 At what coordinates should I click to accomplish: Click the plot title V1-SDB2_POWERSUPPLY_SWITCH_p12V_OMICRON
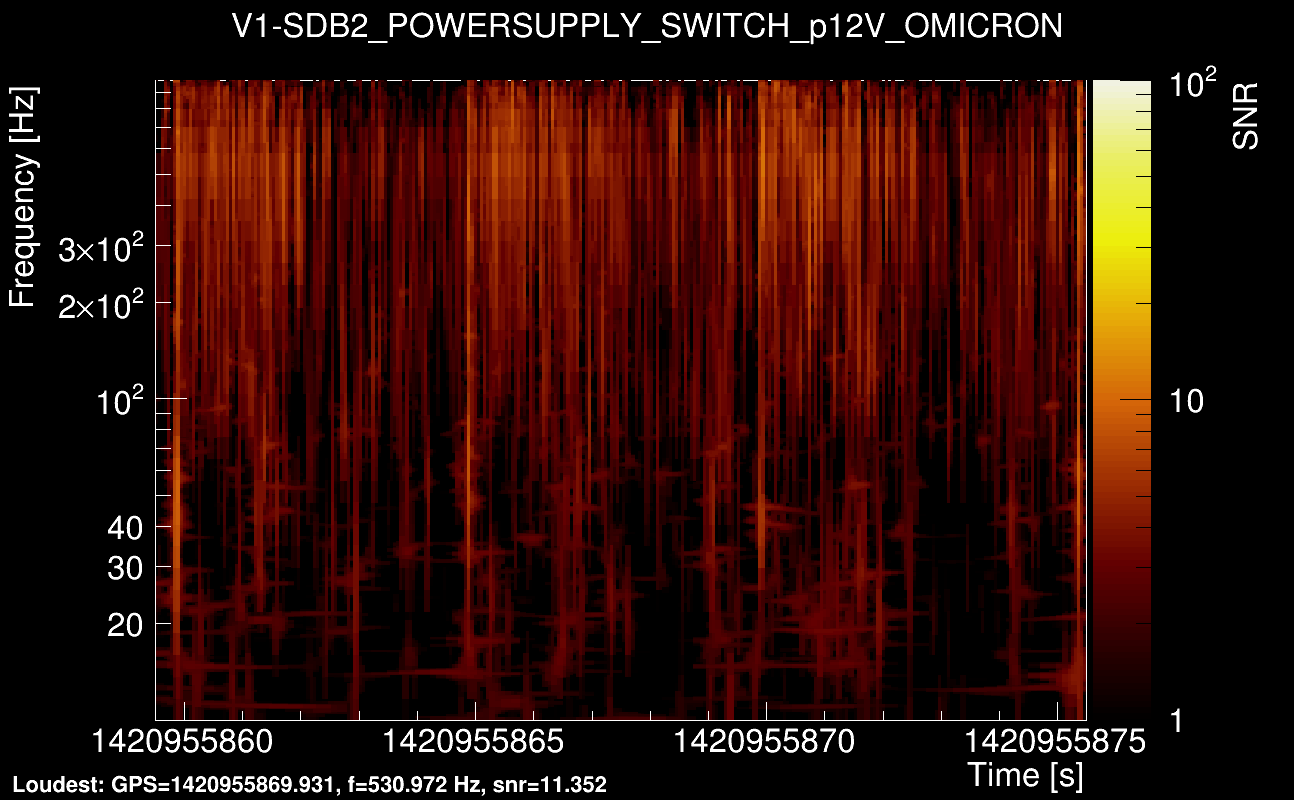click(647, 27)
